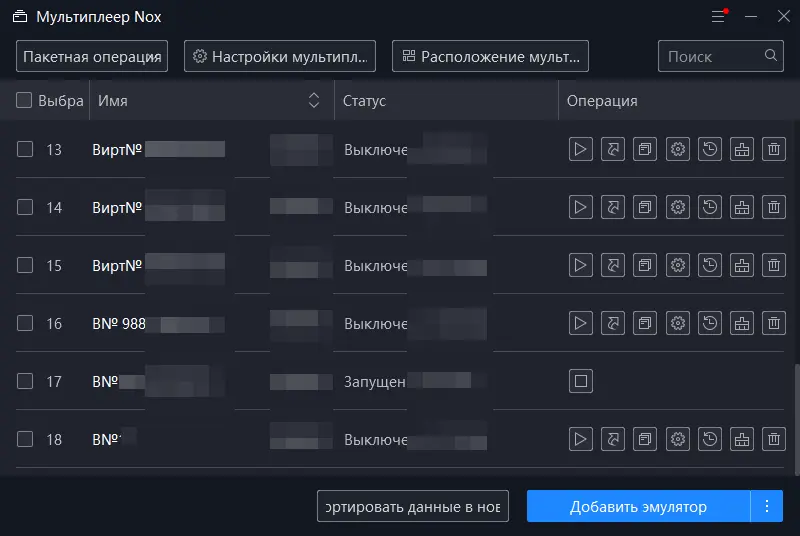Open Настройки мультипл... settings button
The height and width of the screenshot is (536, 800).
coord(280,56)
